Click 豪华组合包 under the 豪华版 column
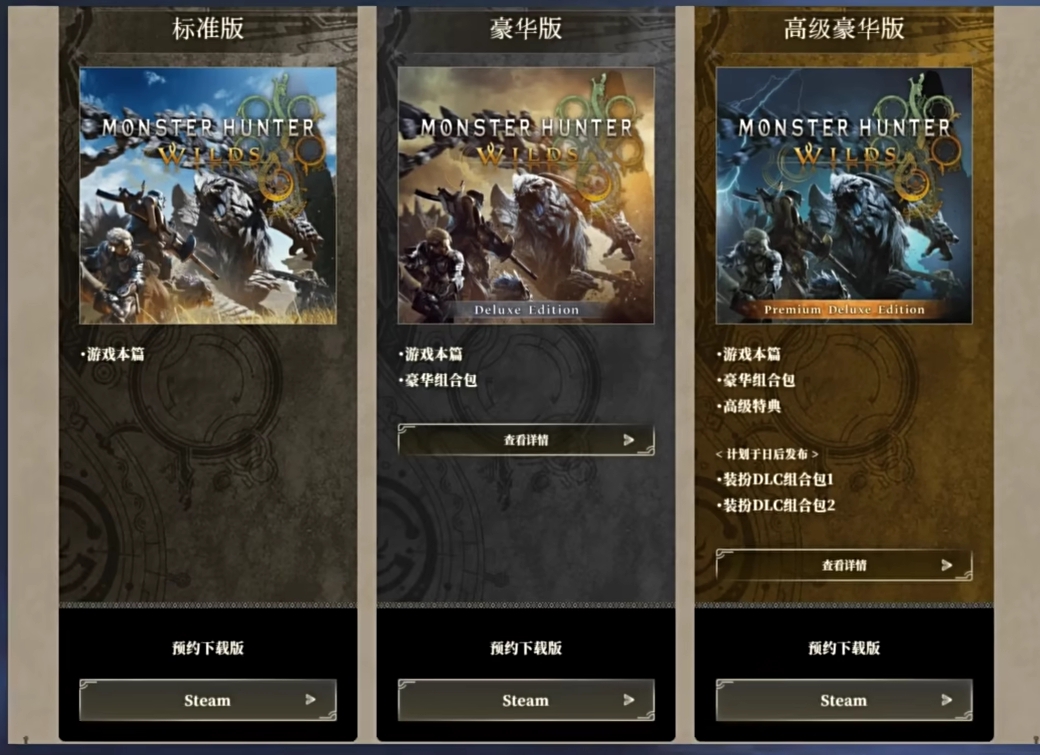Viewport: 1040px width, 755px height. point(438,380)
